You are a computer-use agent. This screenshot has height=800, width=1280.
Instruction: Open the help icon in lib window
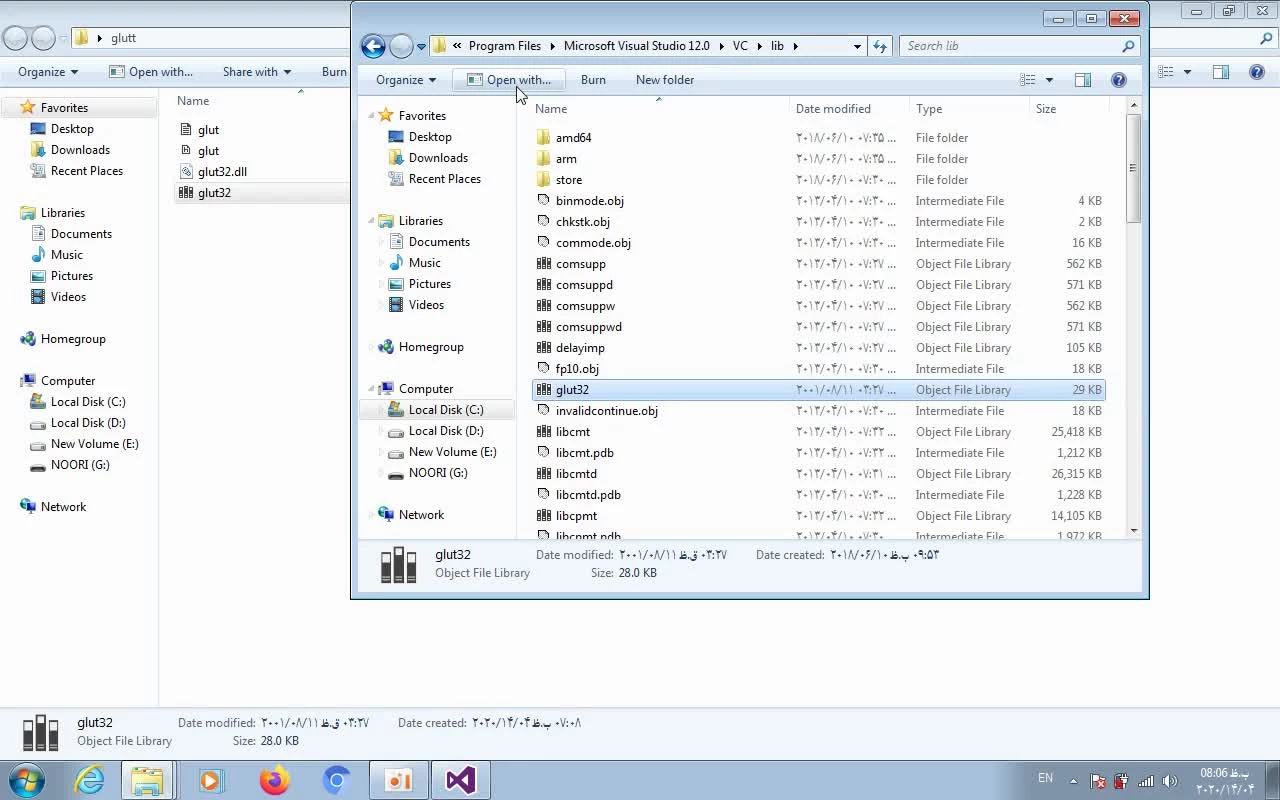(x=1119, y=80)
